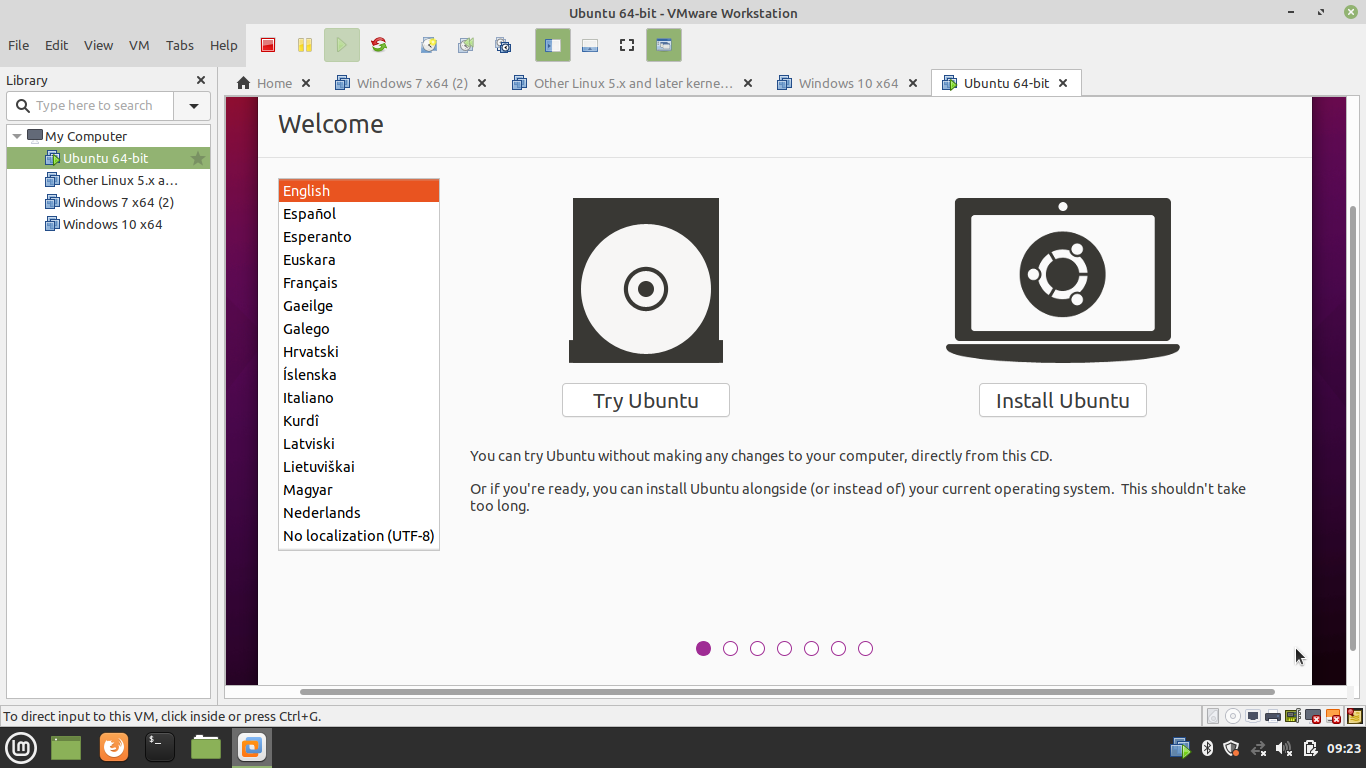Select Nederlands in the language list
Viewport: 1366px width, 768px height.
point(359,513)
